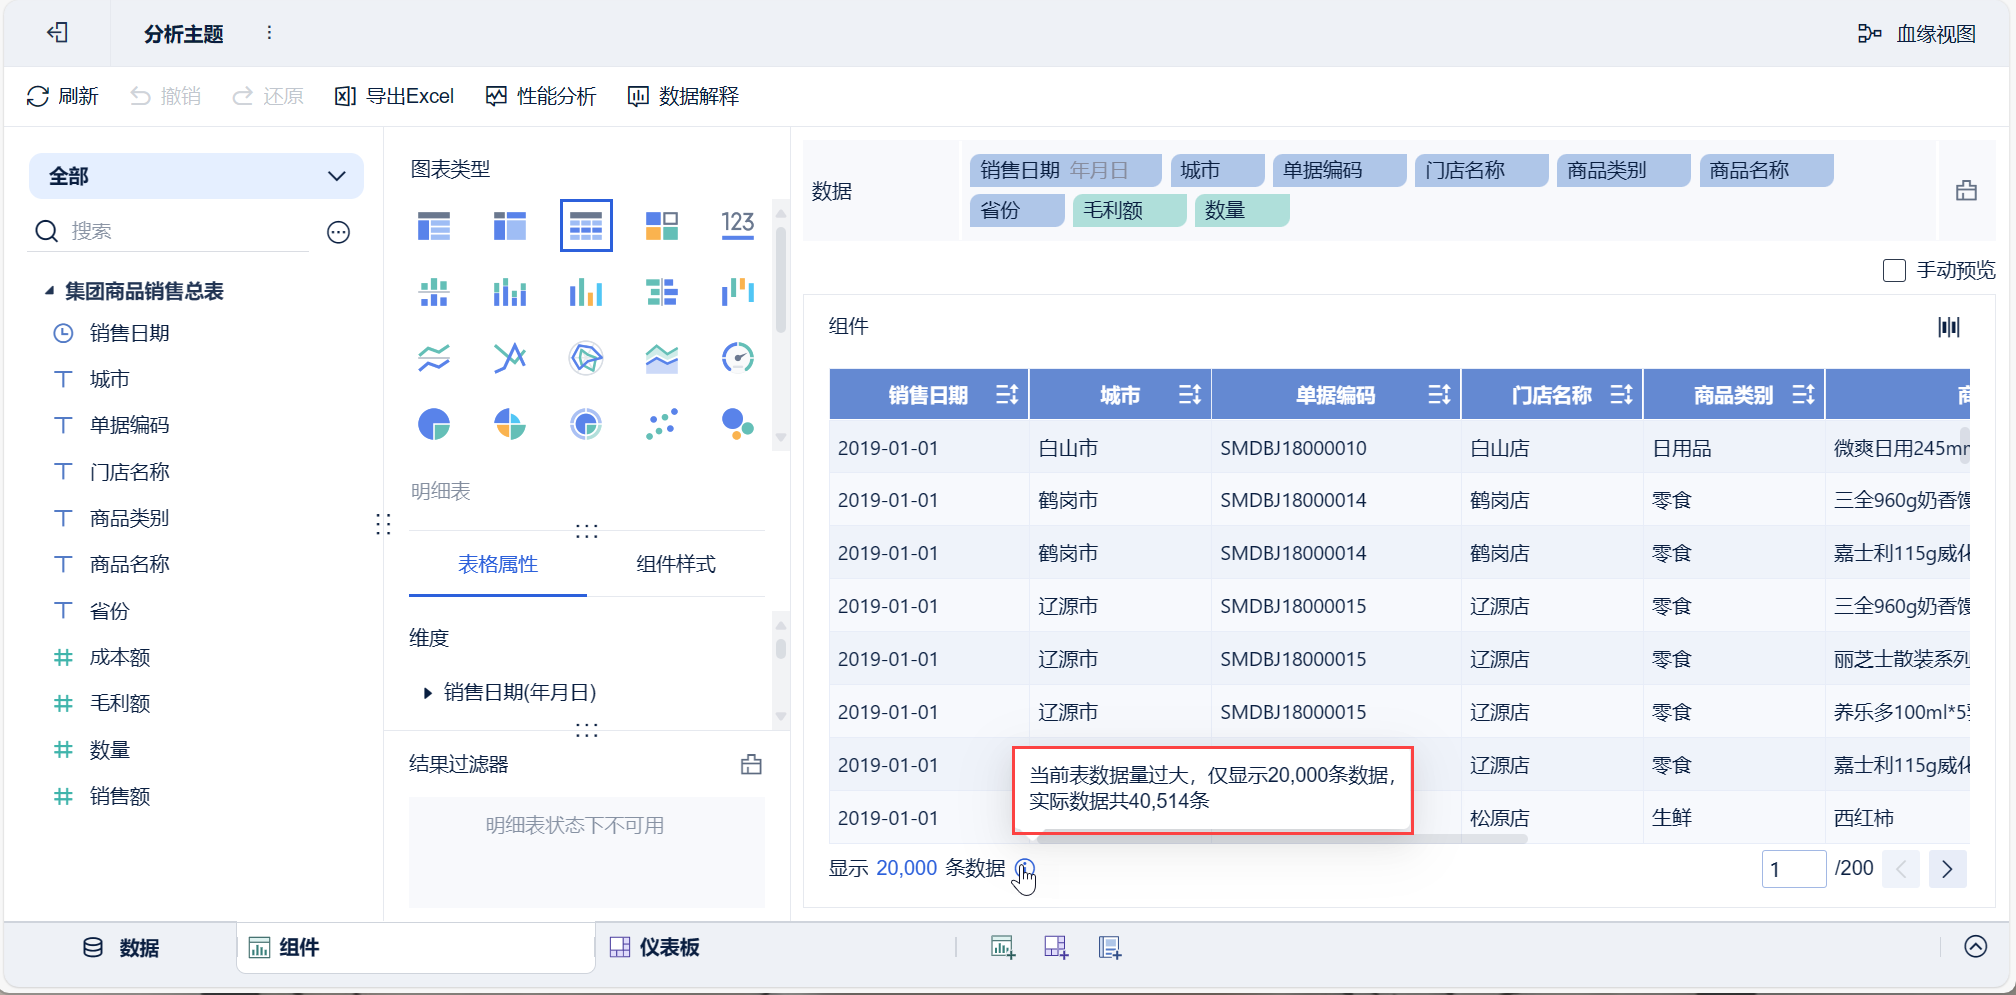Sort by the 单据编码 column header icon

(1439, 395)
